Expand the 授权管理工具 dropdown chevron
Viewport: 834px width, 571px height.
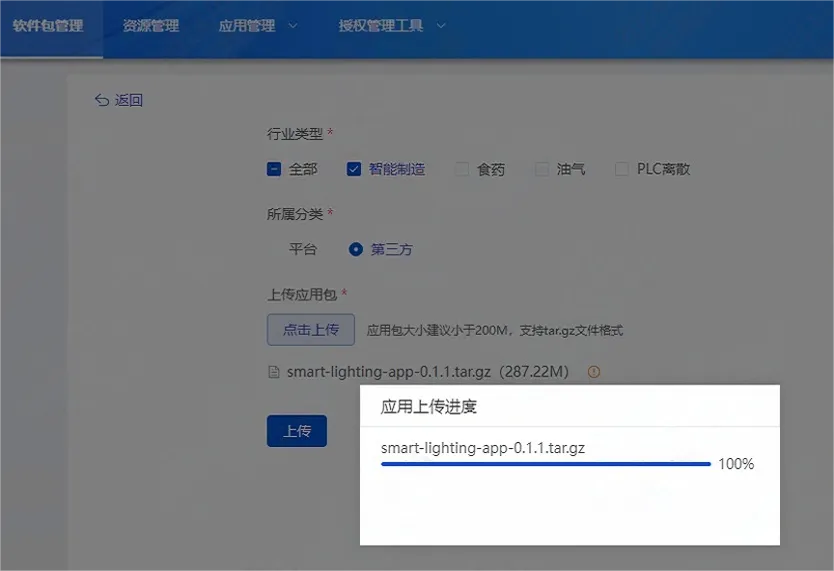click(x=441, y=26)
